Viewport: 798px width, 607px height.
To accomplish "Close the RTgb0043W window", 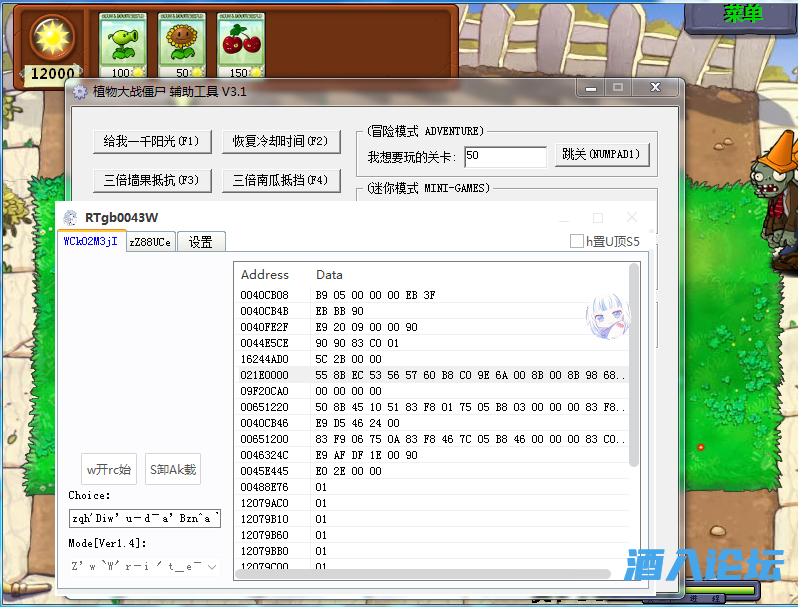I will point(632,218).
